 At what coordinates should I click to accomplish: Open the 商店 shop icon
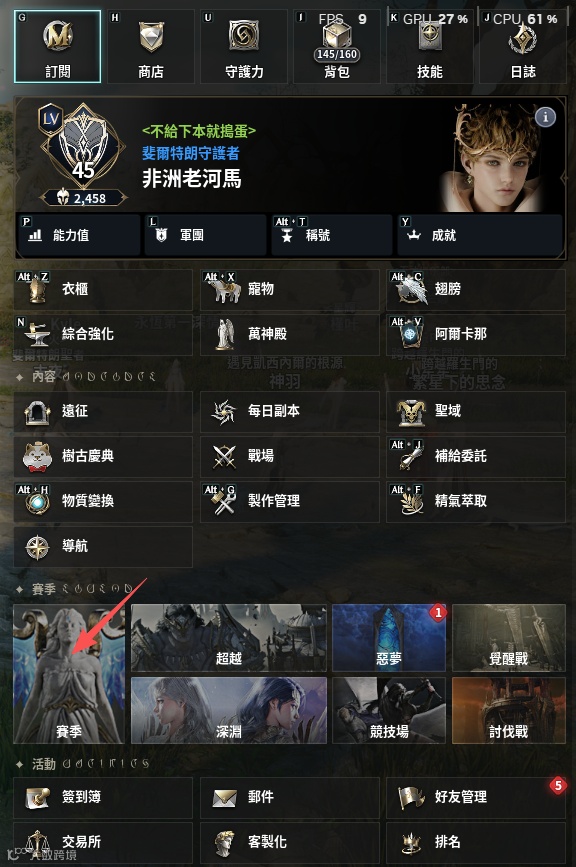(x=151, y=36)
